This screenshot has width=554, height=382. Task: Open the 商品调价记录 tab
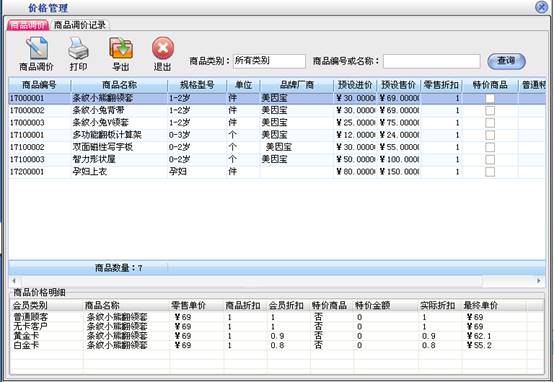[80, 25]
